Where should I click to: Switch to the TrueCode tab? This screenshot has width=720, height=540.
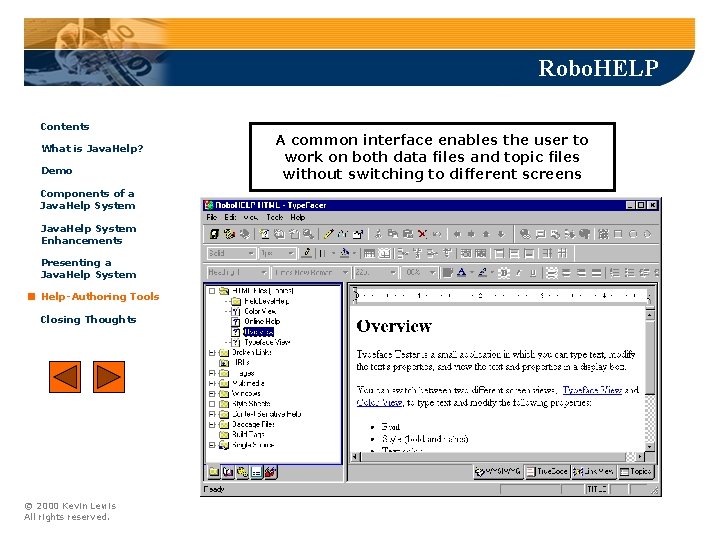[547, 472]
